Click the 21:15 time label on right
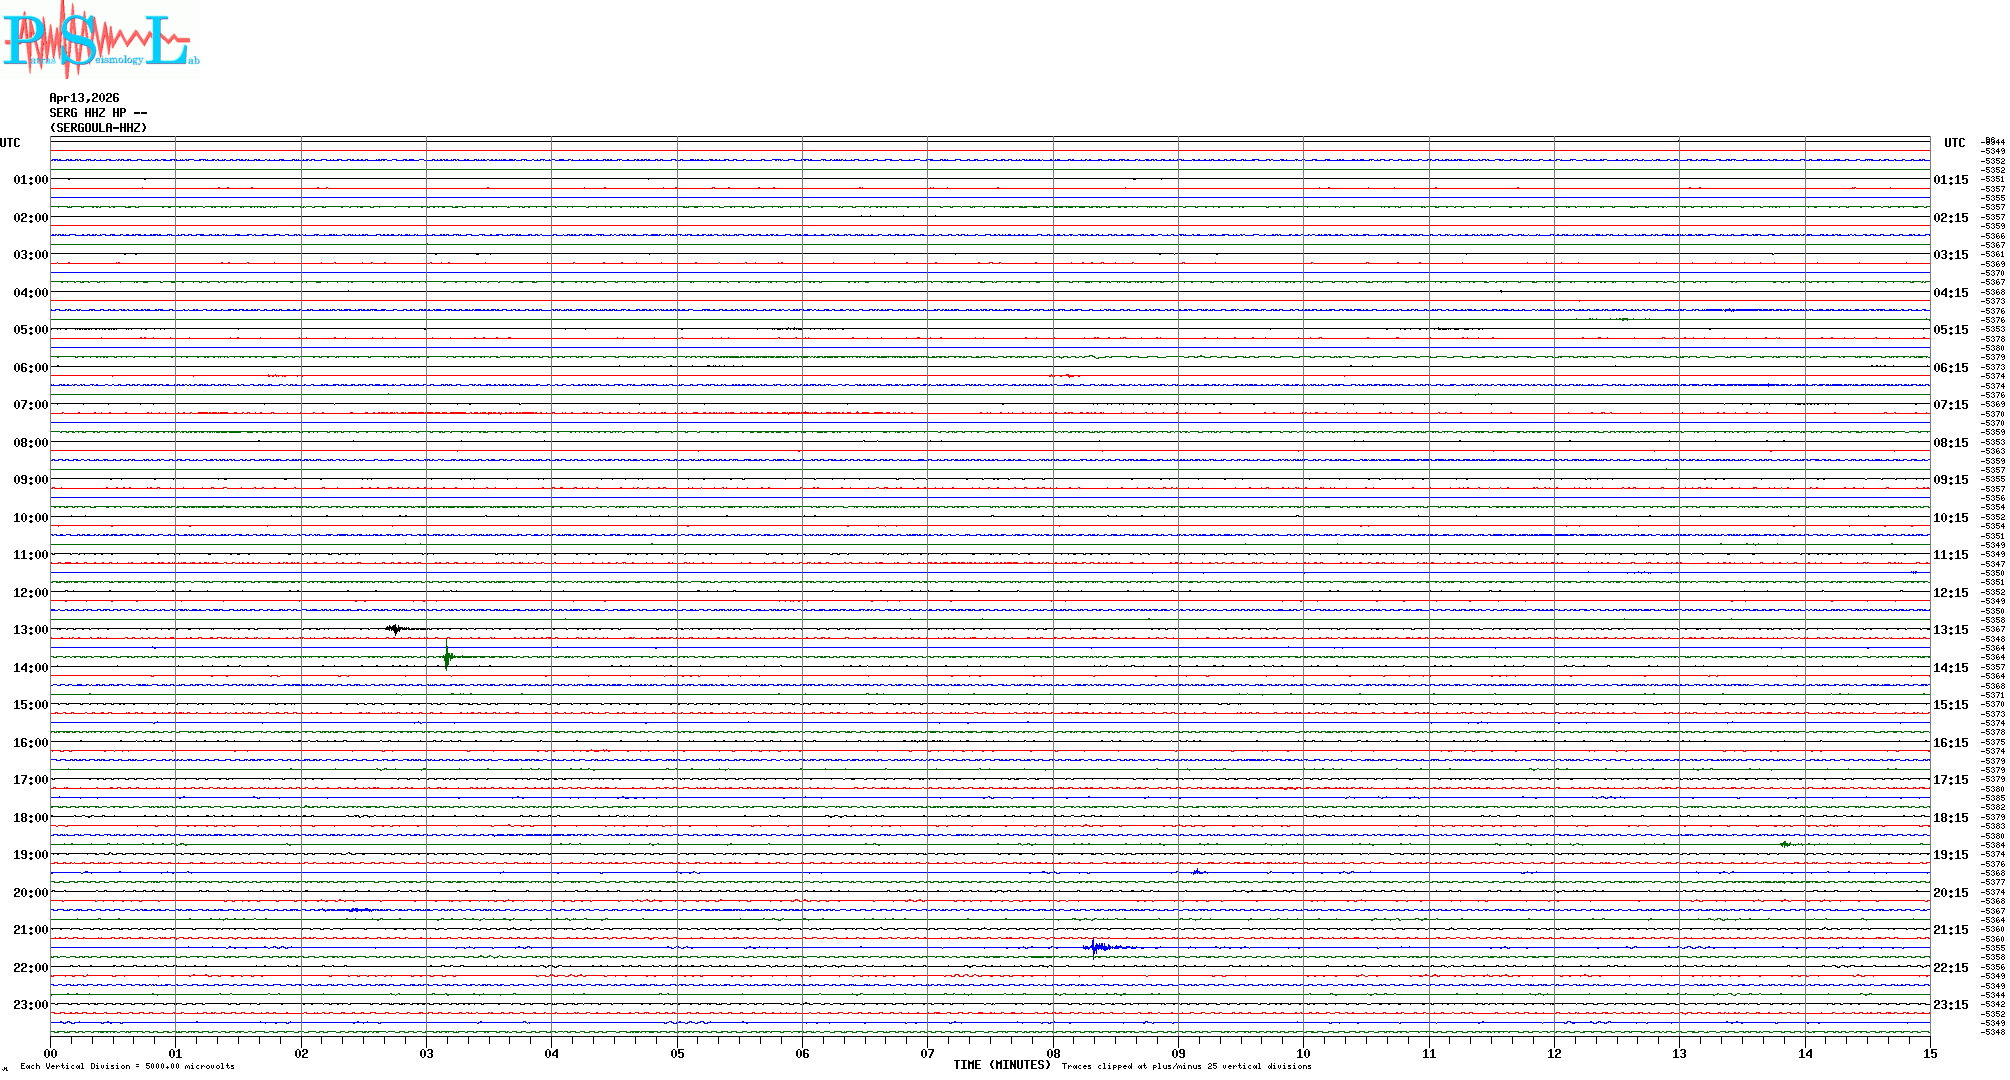Viewport: 2010px width, 1080px height. point(1950,930)
